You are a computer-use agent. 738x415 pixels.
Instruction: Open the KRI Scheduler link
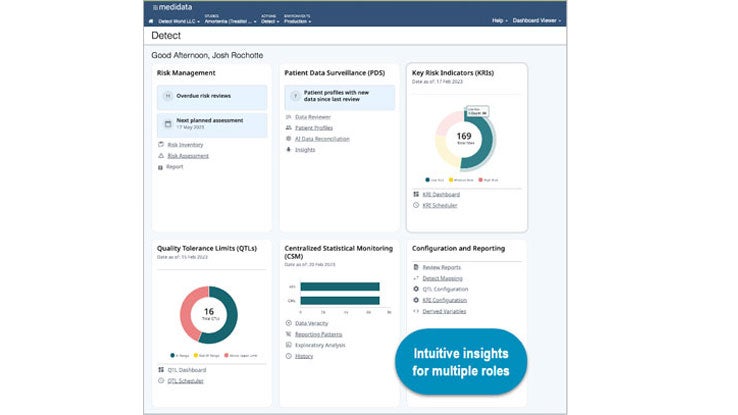pos(440,205)
